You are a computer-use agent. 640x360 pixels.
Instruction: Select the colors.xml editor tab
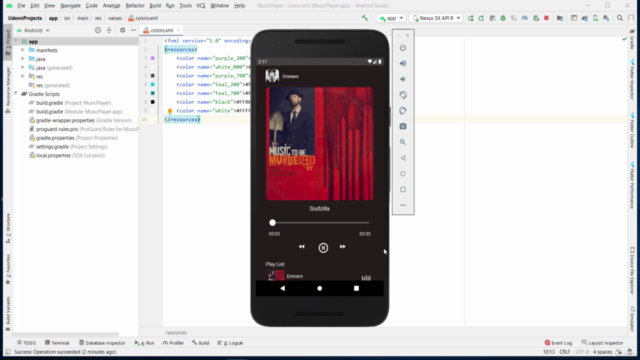[162, 30]
